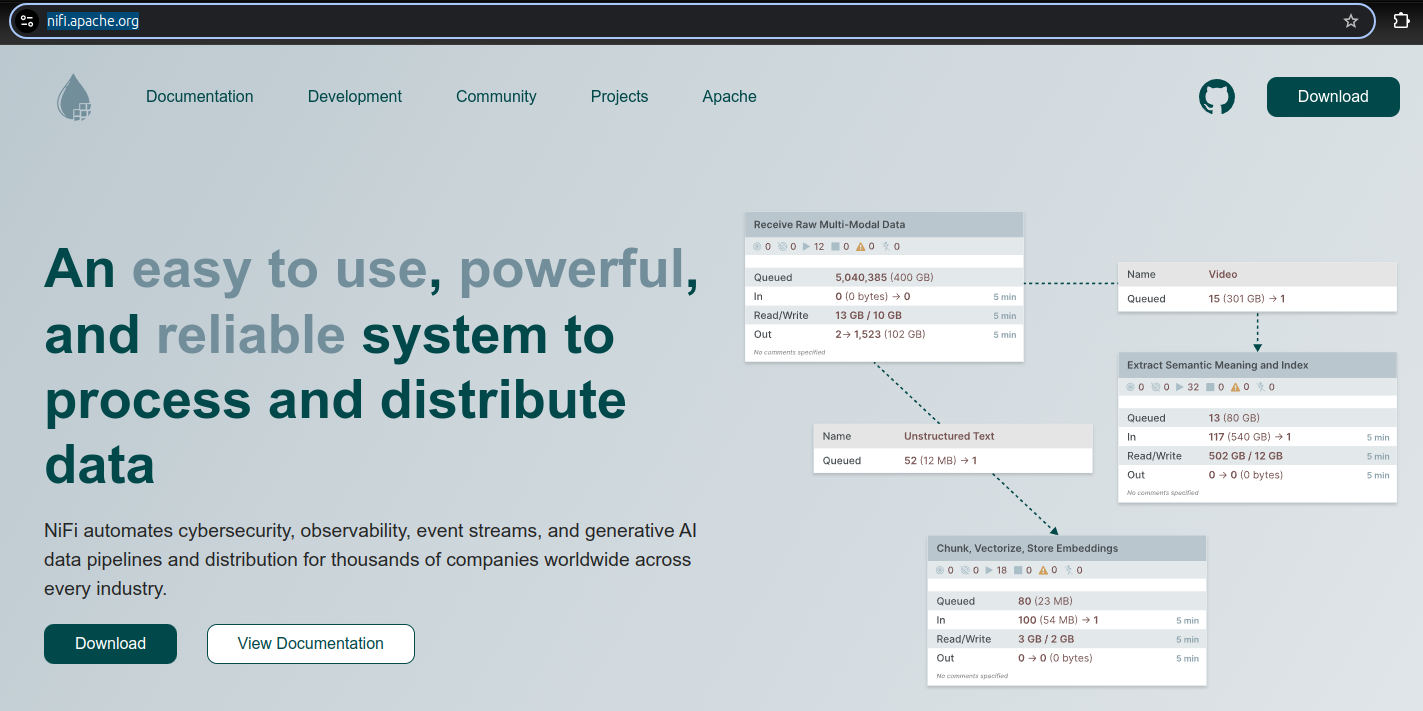The image size is (1423, 711).
Task: Click the '100 (54 MB) → 1' In value
Action: click(1058, 621)
